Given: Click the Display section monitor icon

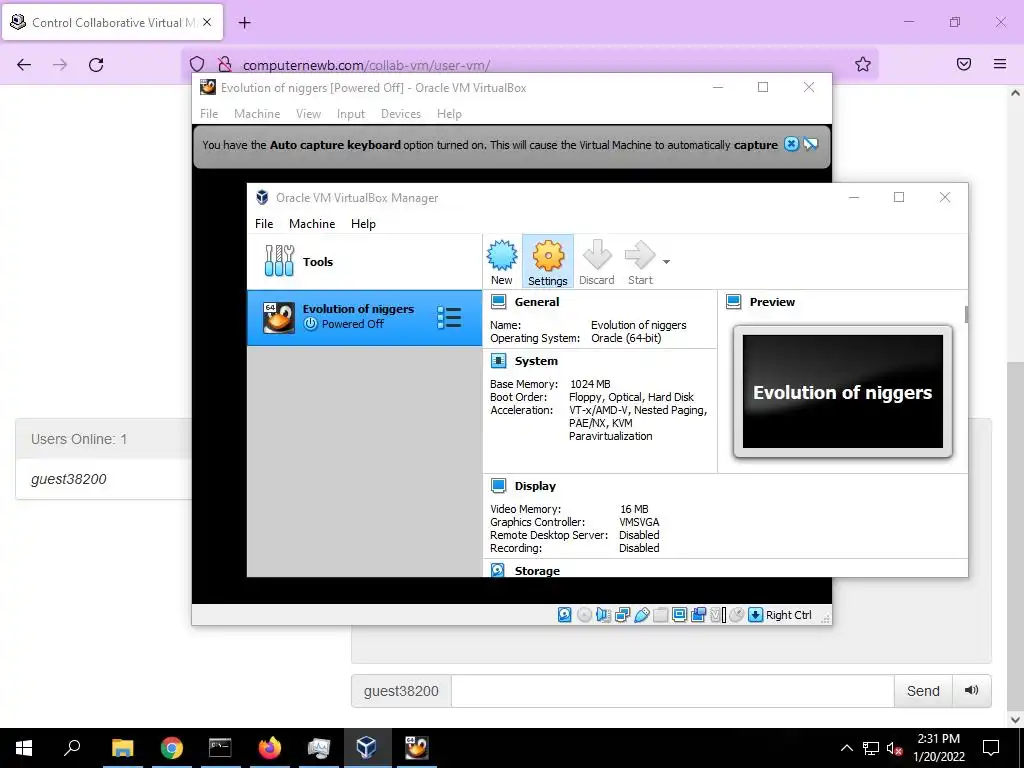Looking at the screenshot, I should pos(498,485).
